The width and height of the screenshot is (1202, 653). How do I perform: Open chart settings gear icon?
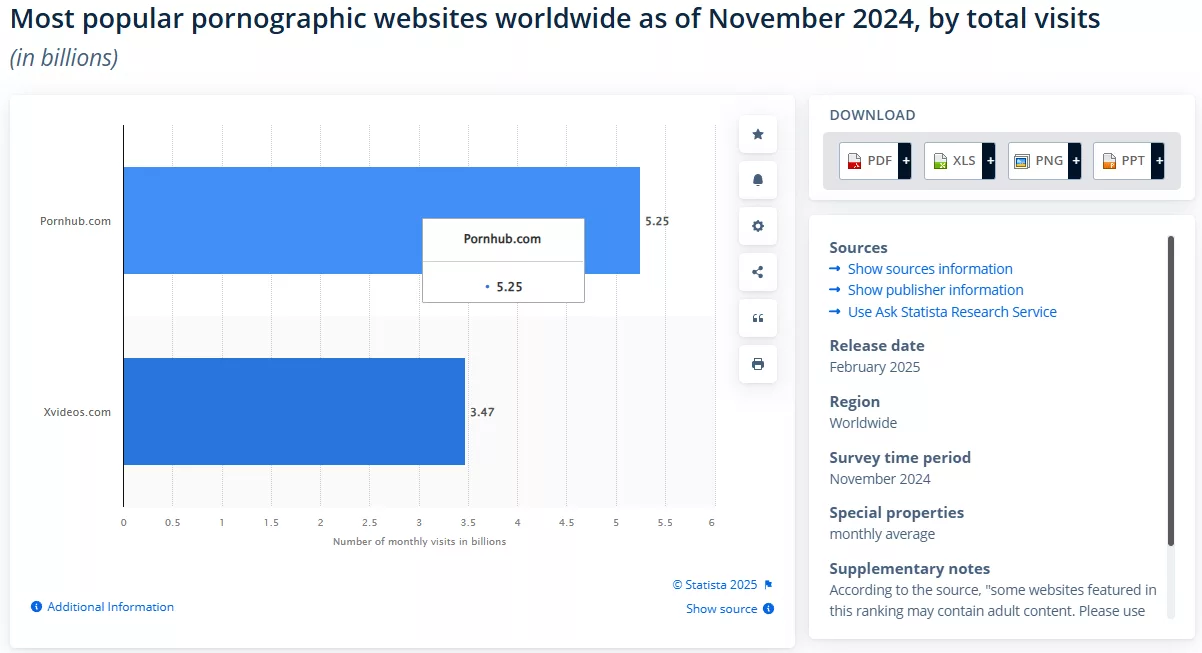click(758, 226)
